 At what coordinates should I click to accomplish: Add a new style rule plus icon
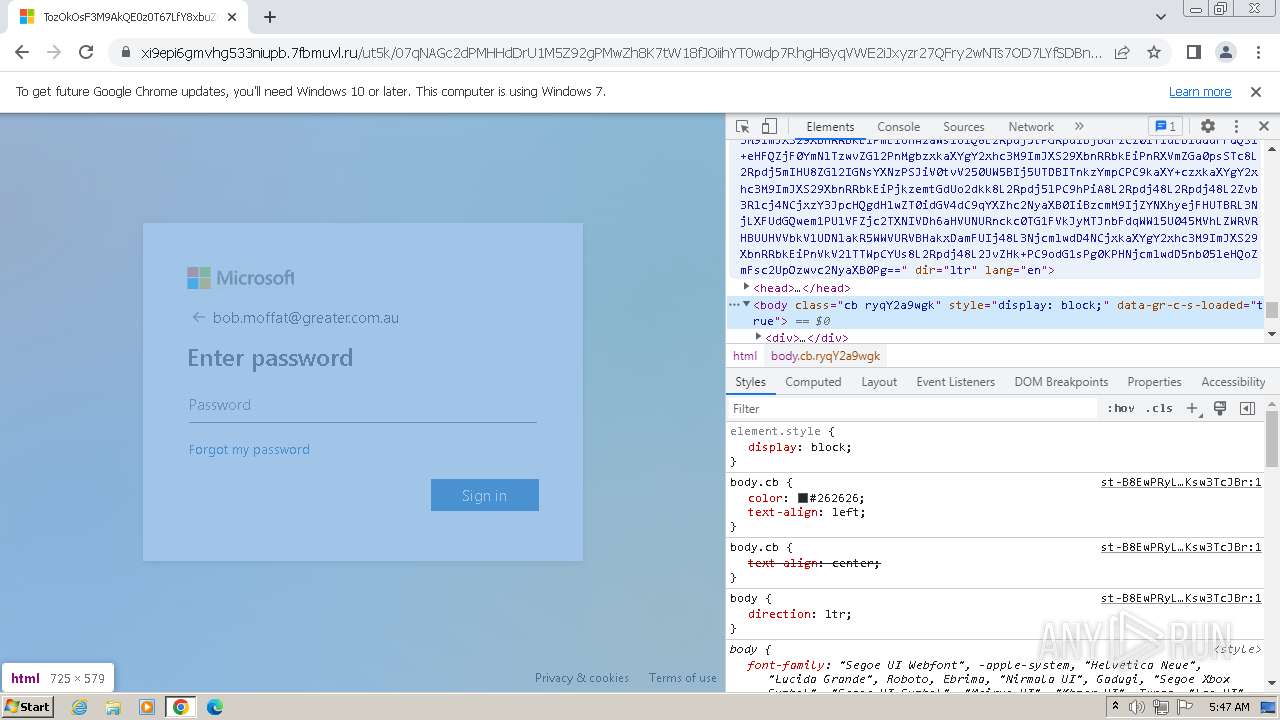(x=1192, y=408)
